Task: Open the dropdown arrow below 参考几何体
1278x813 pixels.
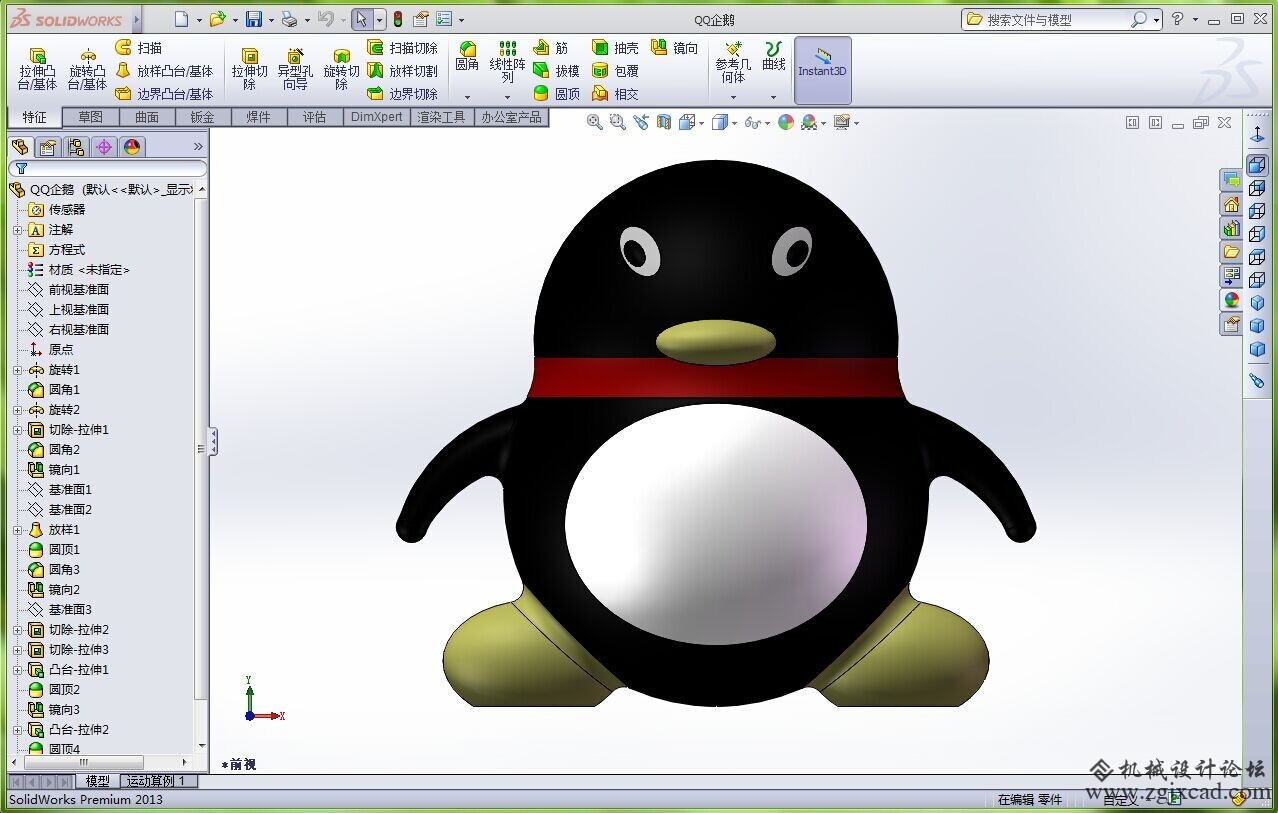Action: [x=733, y=97]
